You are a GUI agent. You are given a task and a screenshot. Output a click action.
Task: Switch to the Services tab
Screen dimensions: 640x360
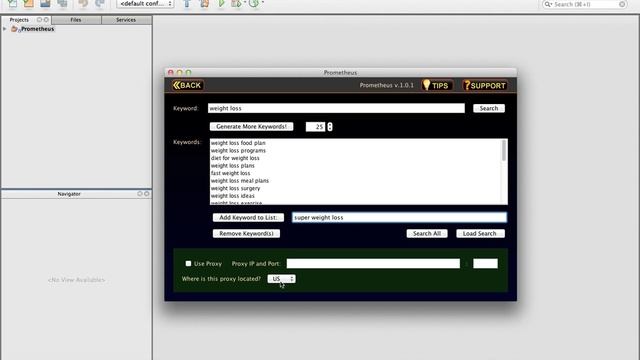(x=126, y=20)
